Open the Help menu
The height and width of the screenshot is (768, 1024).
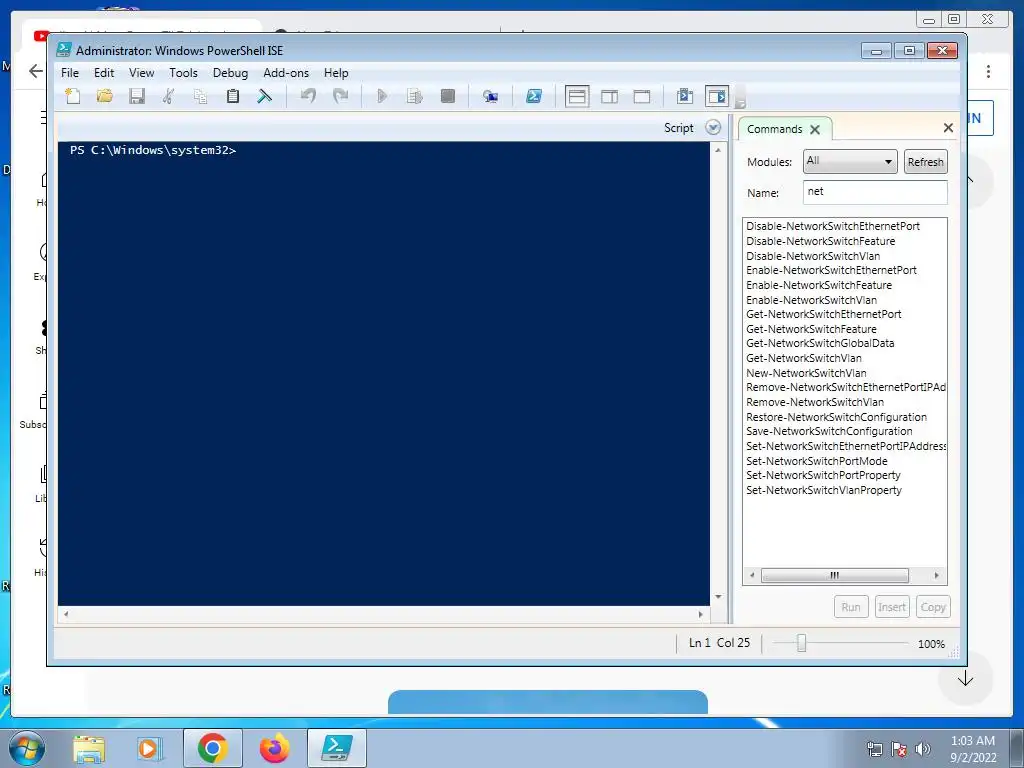tap(336, 73)
